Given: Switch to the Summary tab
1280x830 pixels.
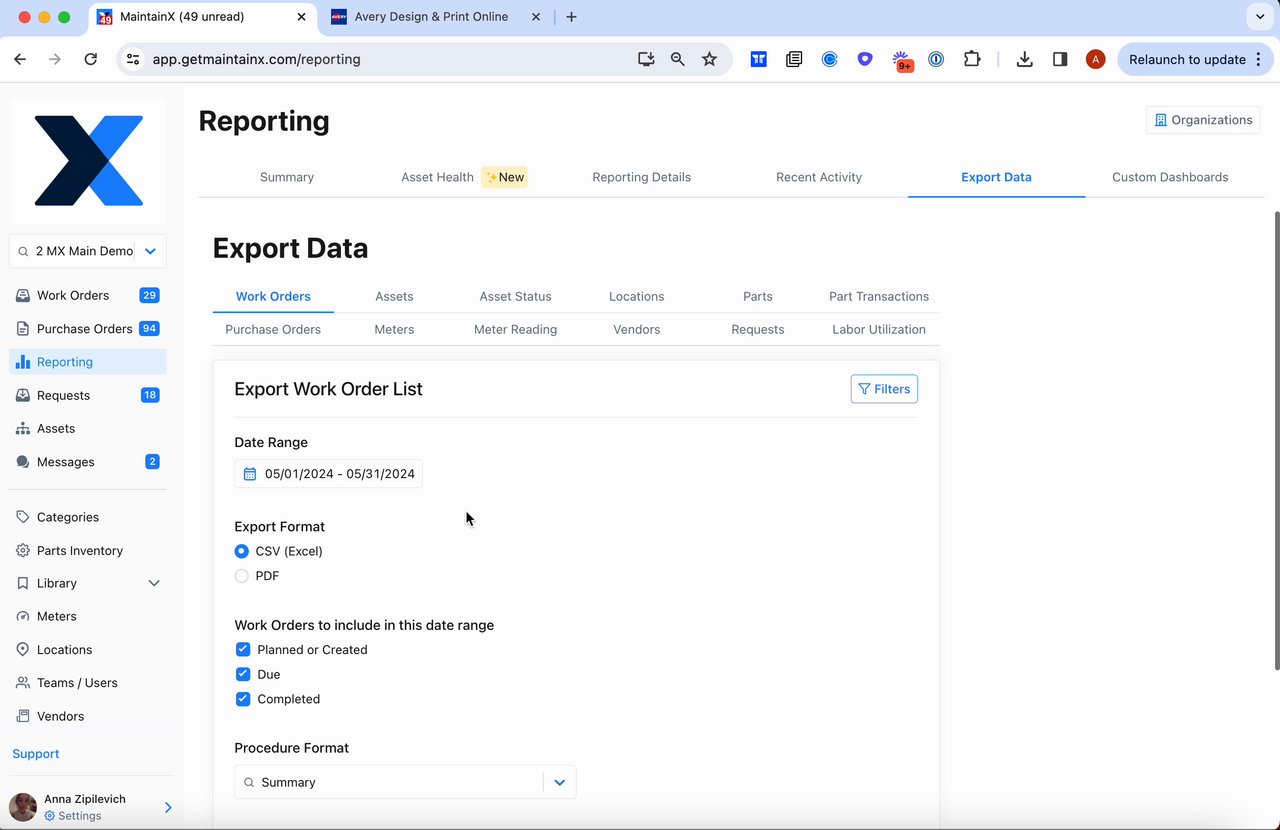Looking at the screenshot, I should click(x=287, y=177).
